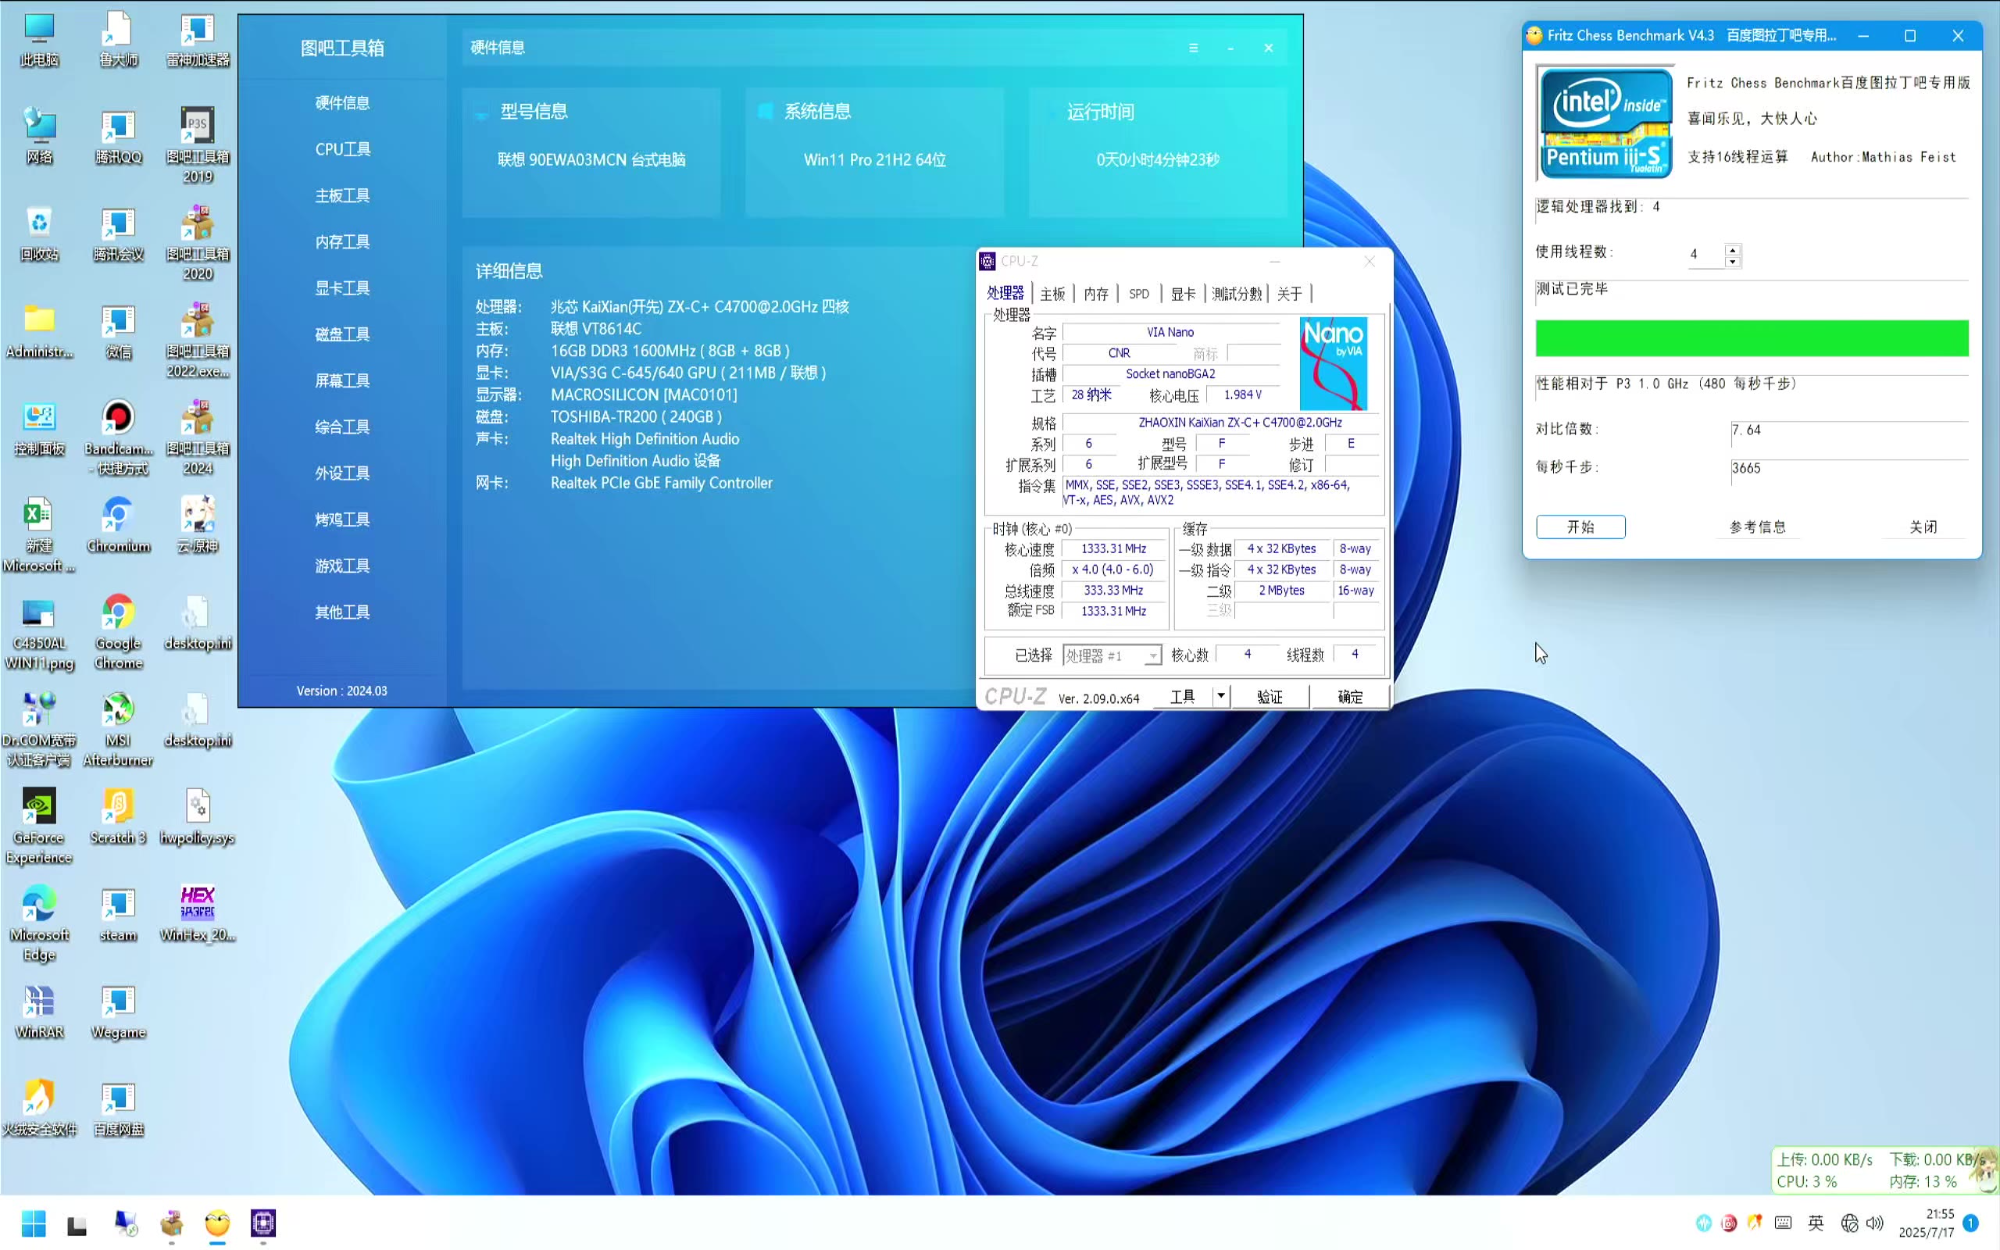Select the 火绒安全软件 desktop icon
This screenshot has height=1250, width=2000.
click(39, 1108)
